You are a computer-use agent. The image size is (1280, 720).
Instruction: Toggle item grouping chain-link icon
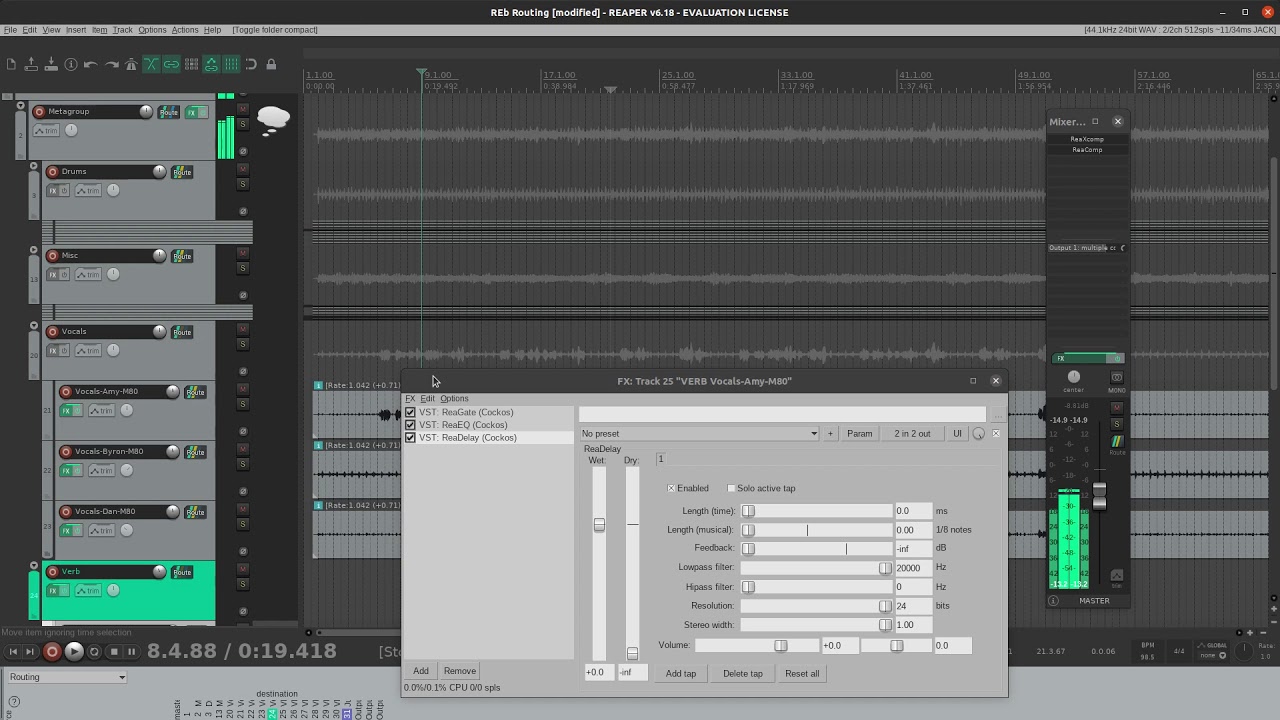pos(171,65)
